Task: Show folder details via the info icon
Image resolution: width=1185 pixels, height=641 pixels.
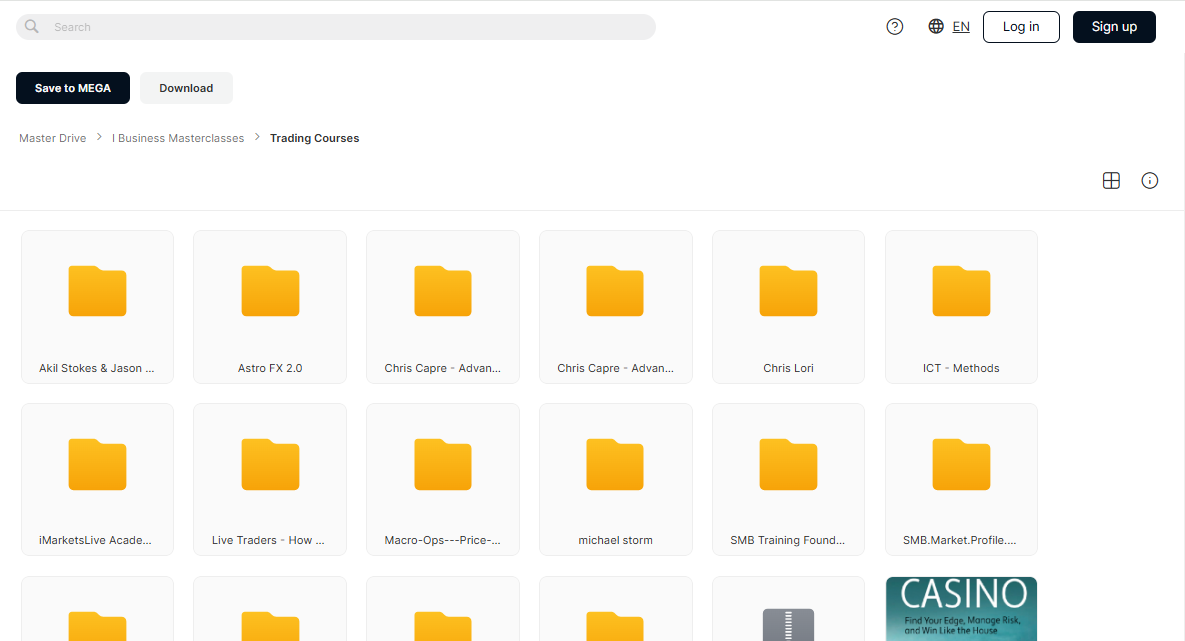Action: (1149, 181)
